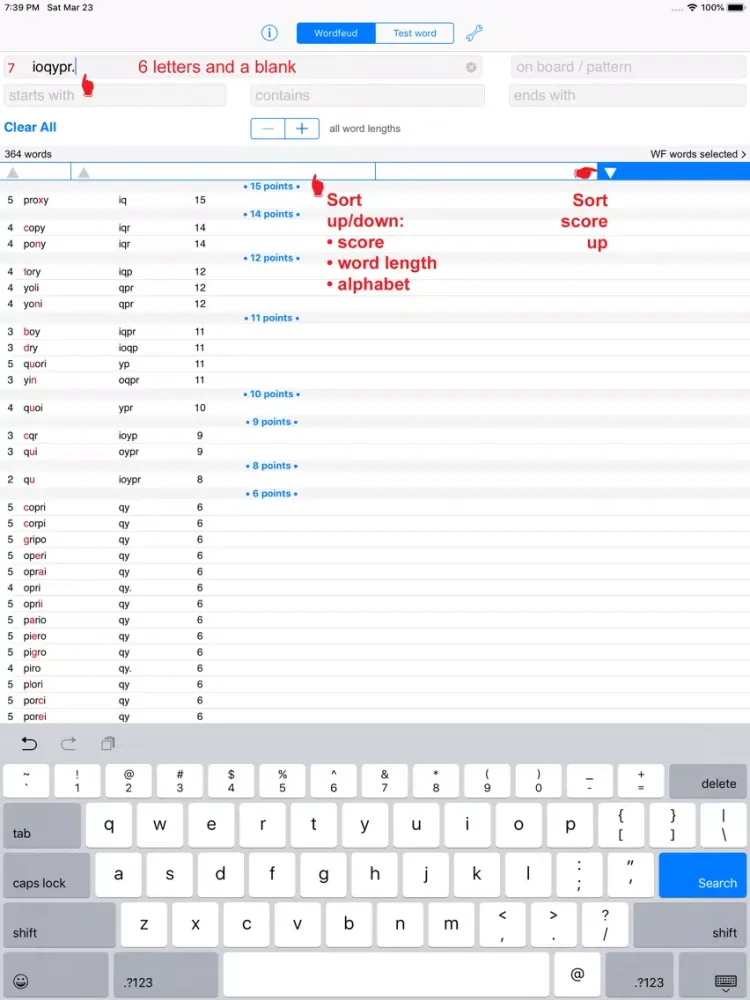Image resolution: width=750 pixels, height=1000 pixels.
Task: Select the word 'quoi' in the results
Action: [x=33, y=408]
